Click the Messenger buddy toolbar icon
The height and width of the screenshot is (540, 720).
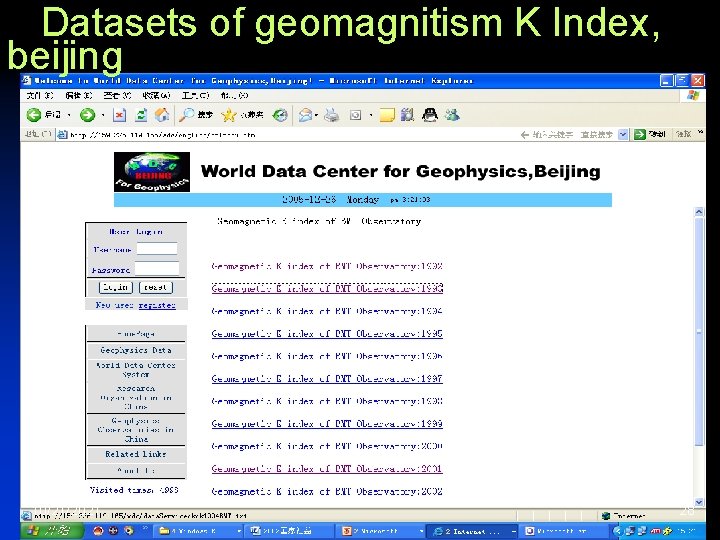pos(452,115)
